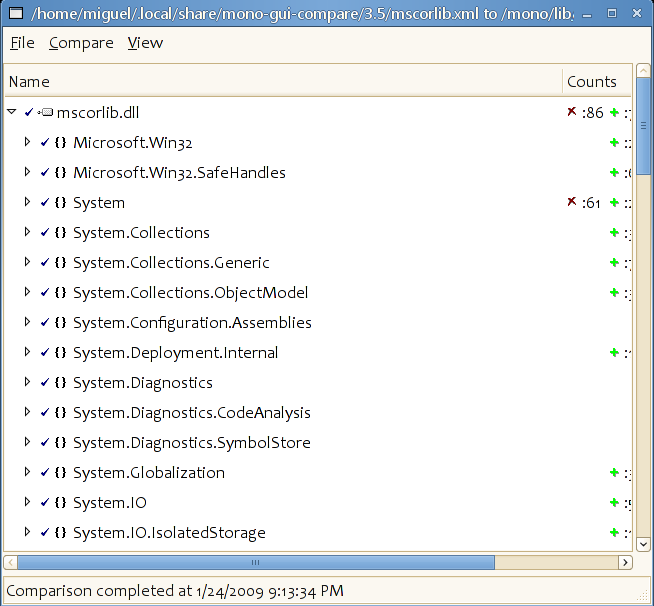Click braces icon of System.Diagnostics
The height and width of the screenshot is (606, 654).
(x=60, y=382)
